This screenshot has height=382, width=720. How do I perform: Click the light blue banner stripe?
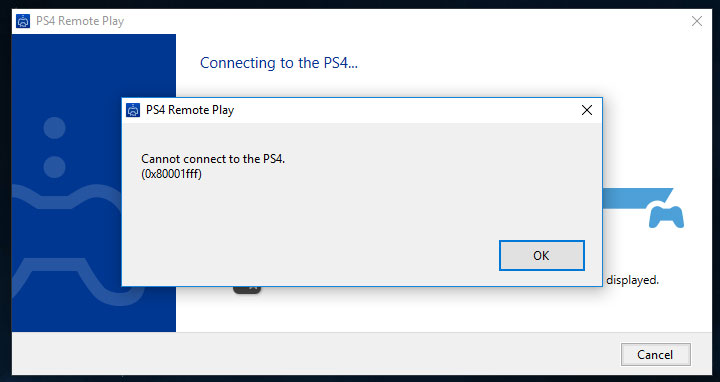tap(637, 198)
